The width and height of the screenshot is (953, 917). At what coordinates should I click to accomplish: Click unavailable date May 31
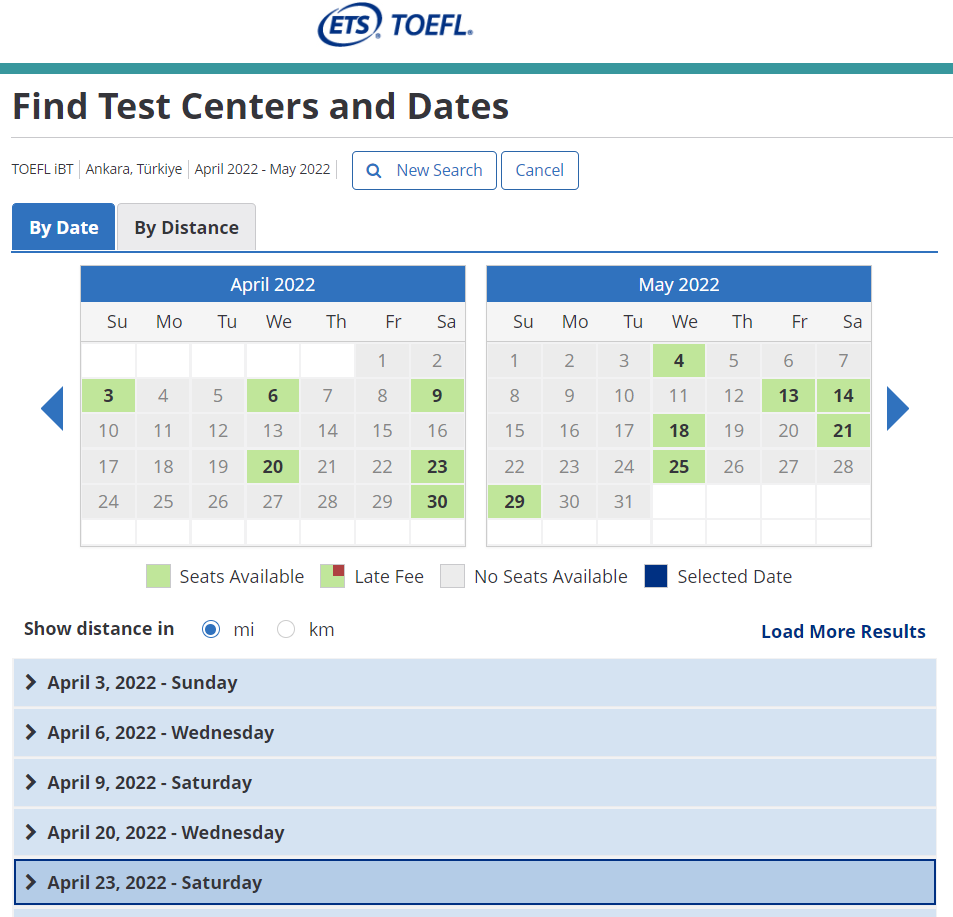[x=624, y=501]
